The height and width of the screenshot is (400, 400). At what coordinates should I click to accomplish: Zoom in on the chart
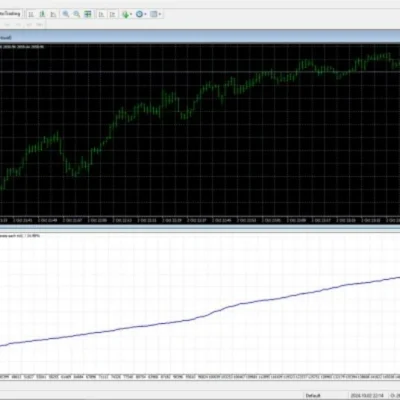[x=66, y=14]
